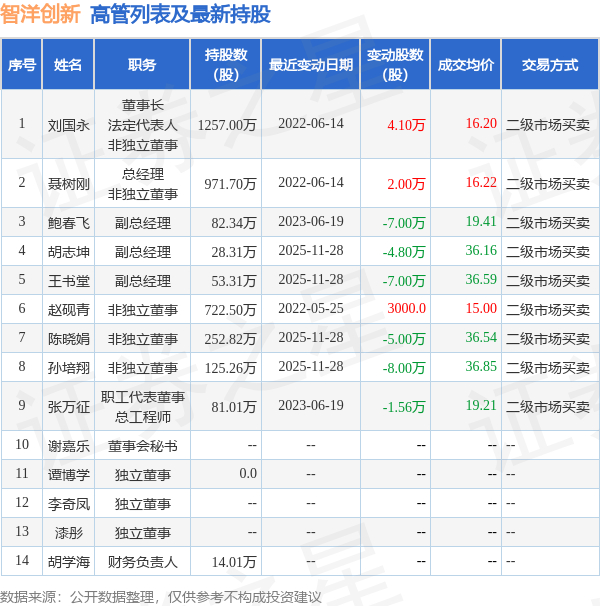Click holdings value 14.01万
This screenshot has width=600, height=606.
[x=234, y=562]
